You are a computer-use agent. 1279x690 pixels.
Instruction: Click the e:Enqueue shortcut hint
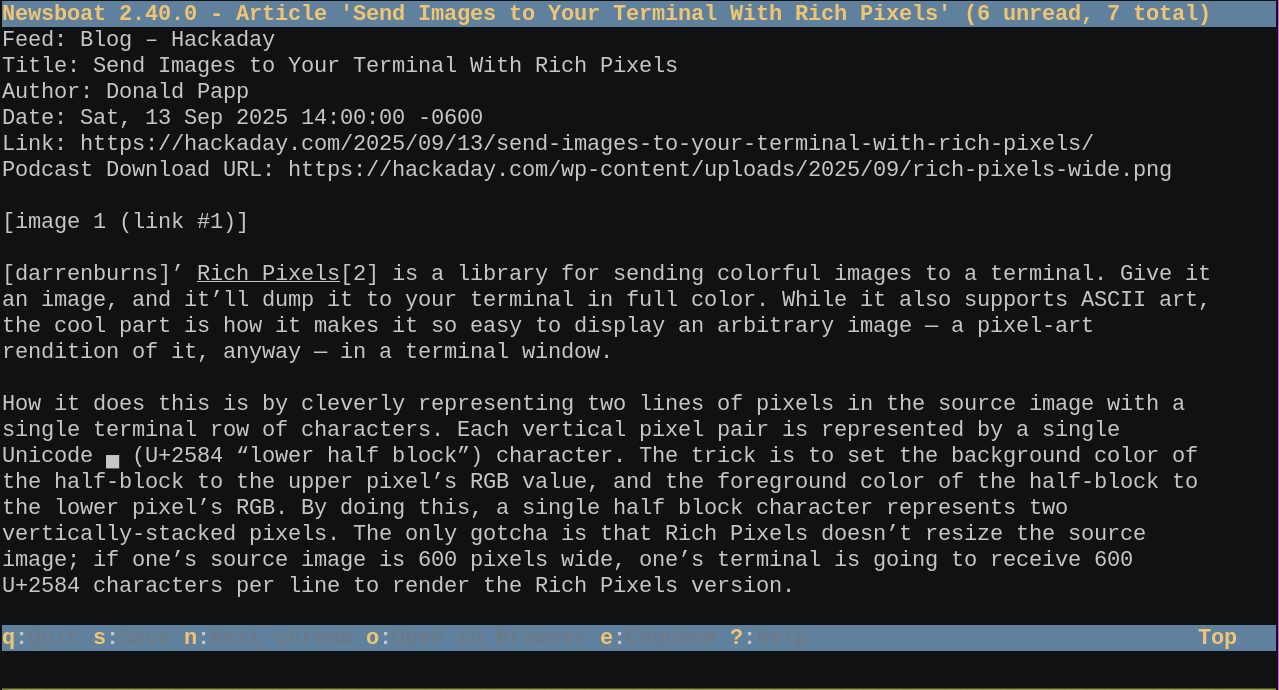pos(658,638)
